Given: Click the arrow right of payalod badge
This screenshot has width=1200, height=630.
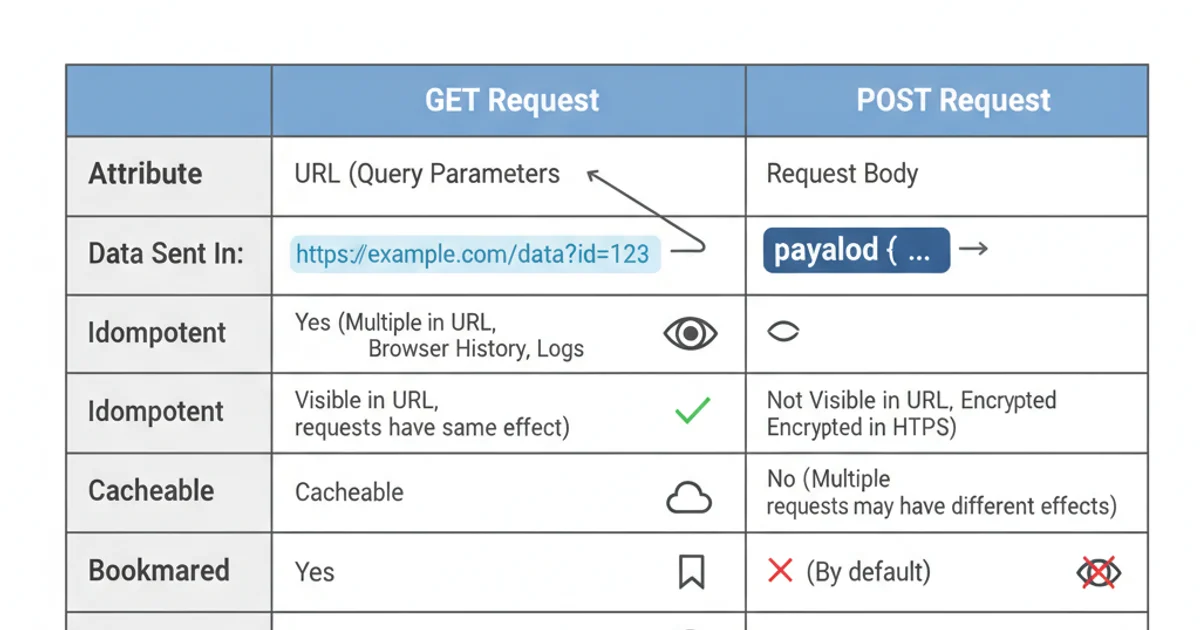Looking at the screenshot, I should (x=973, y=249).
